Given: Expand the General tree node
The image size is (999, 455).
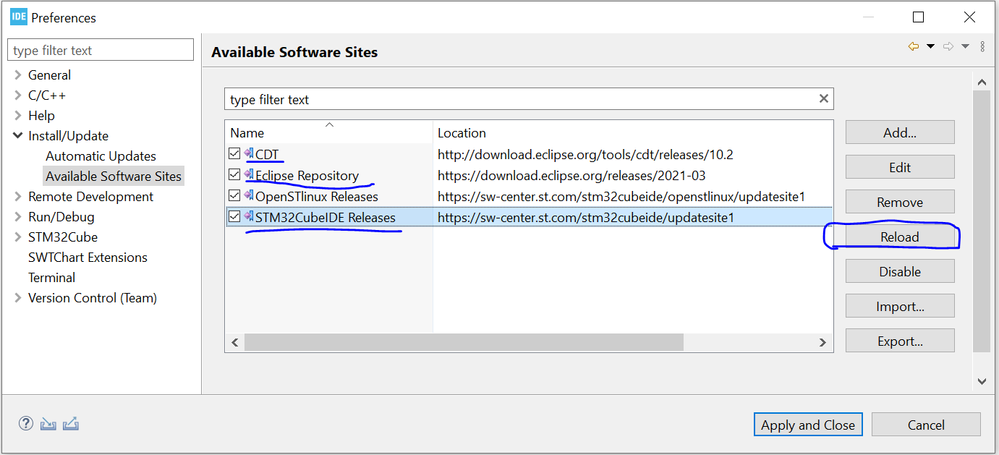Looking at the screenshot, I should click(x=17, y=75).
